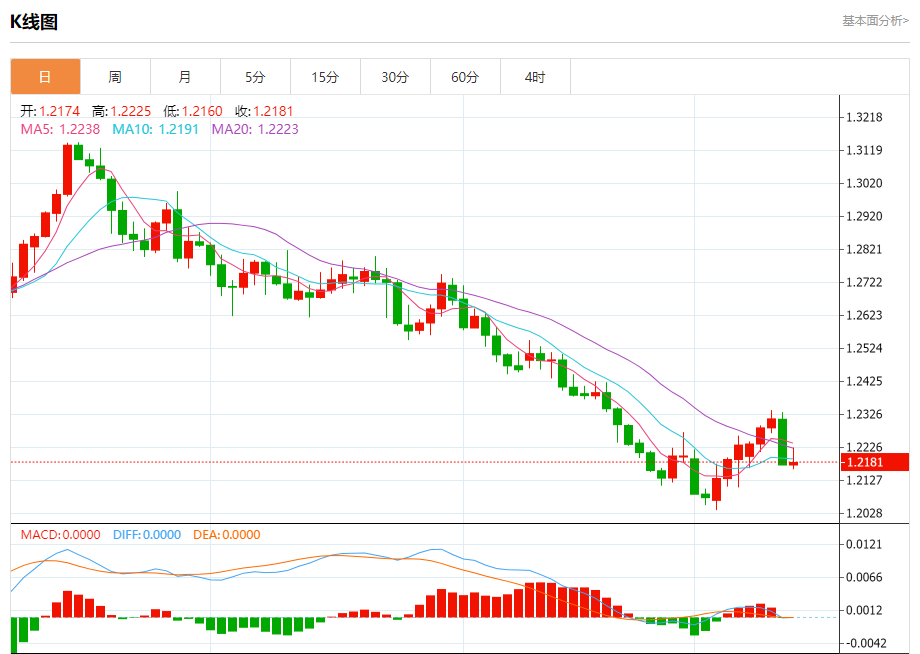Image resolution: width=920 pixels, height=654 pixels.
Task: Switch to the 月 monthly tab
Action: pos(185,77)
